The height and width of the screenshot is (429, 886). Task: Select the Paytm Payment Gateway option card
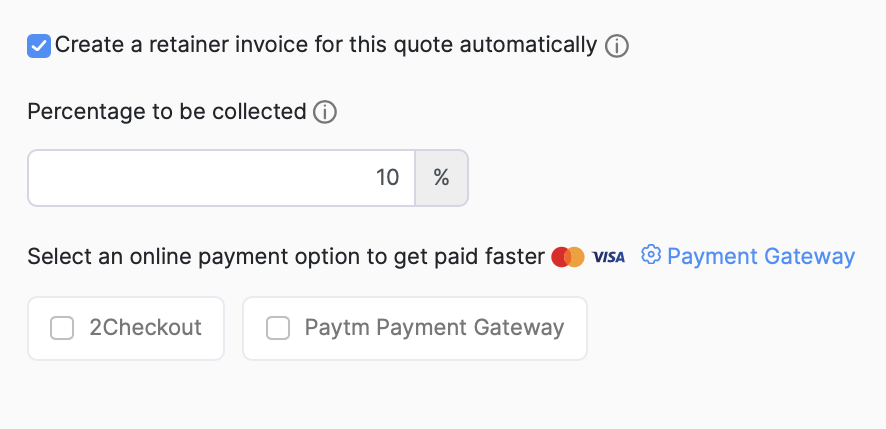tap(414, 328)
